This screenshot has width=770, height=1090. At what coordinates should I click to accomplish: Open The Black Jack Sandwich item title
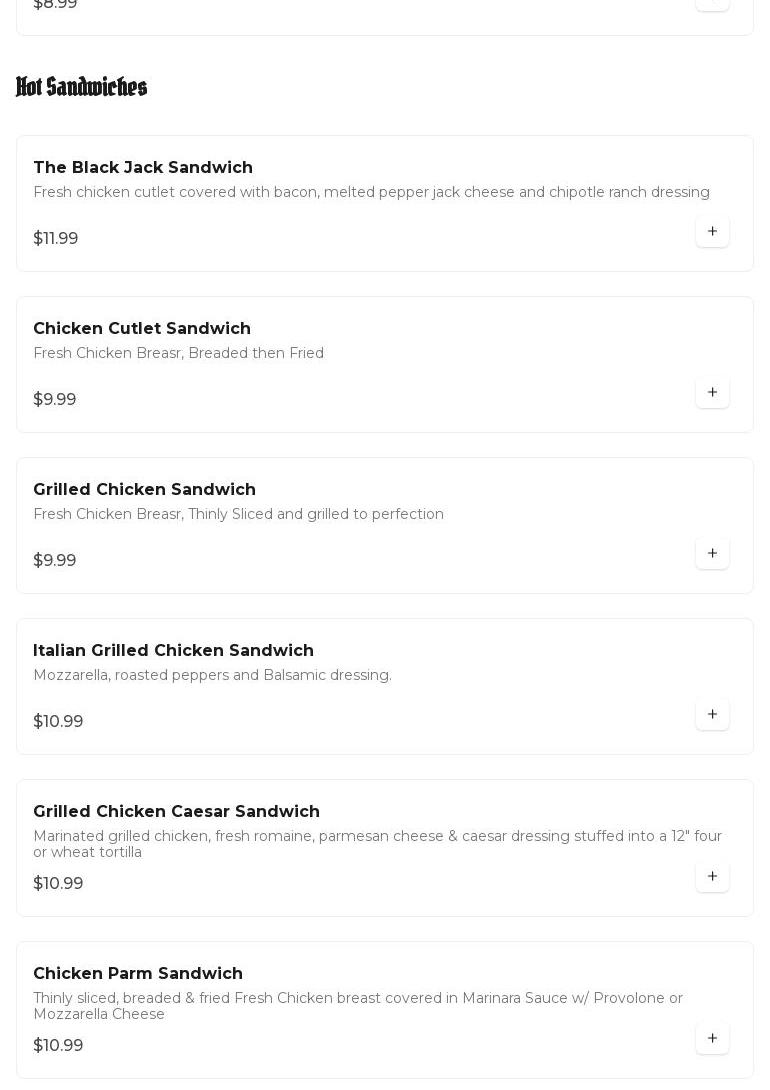143,168
